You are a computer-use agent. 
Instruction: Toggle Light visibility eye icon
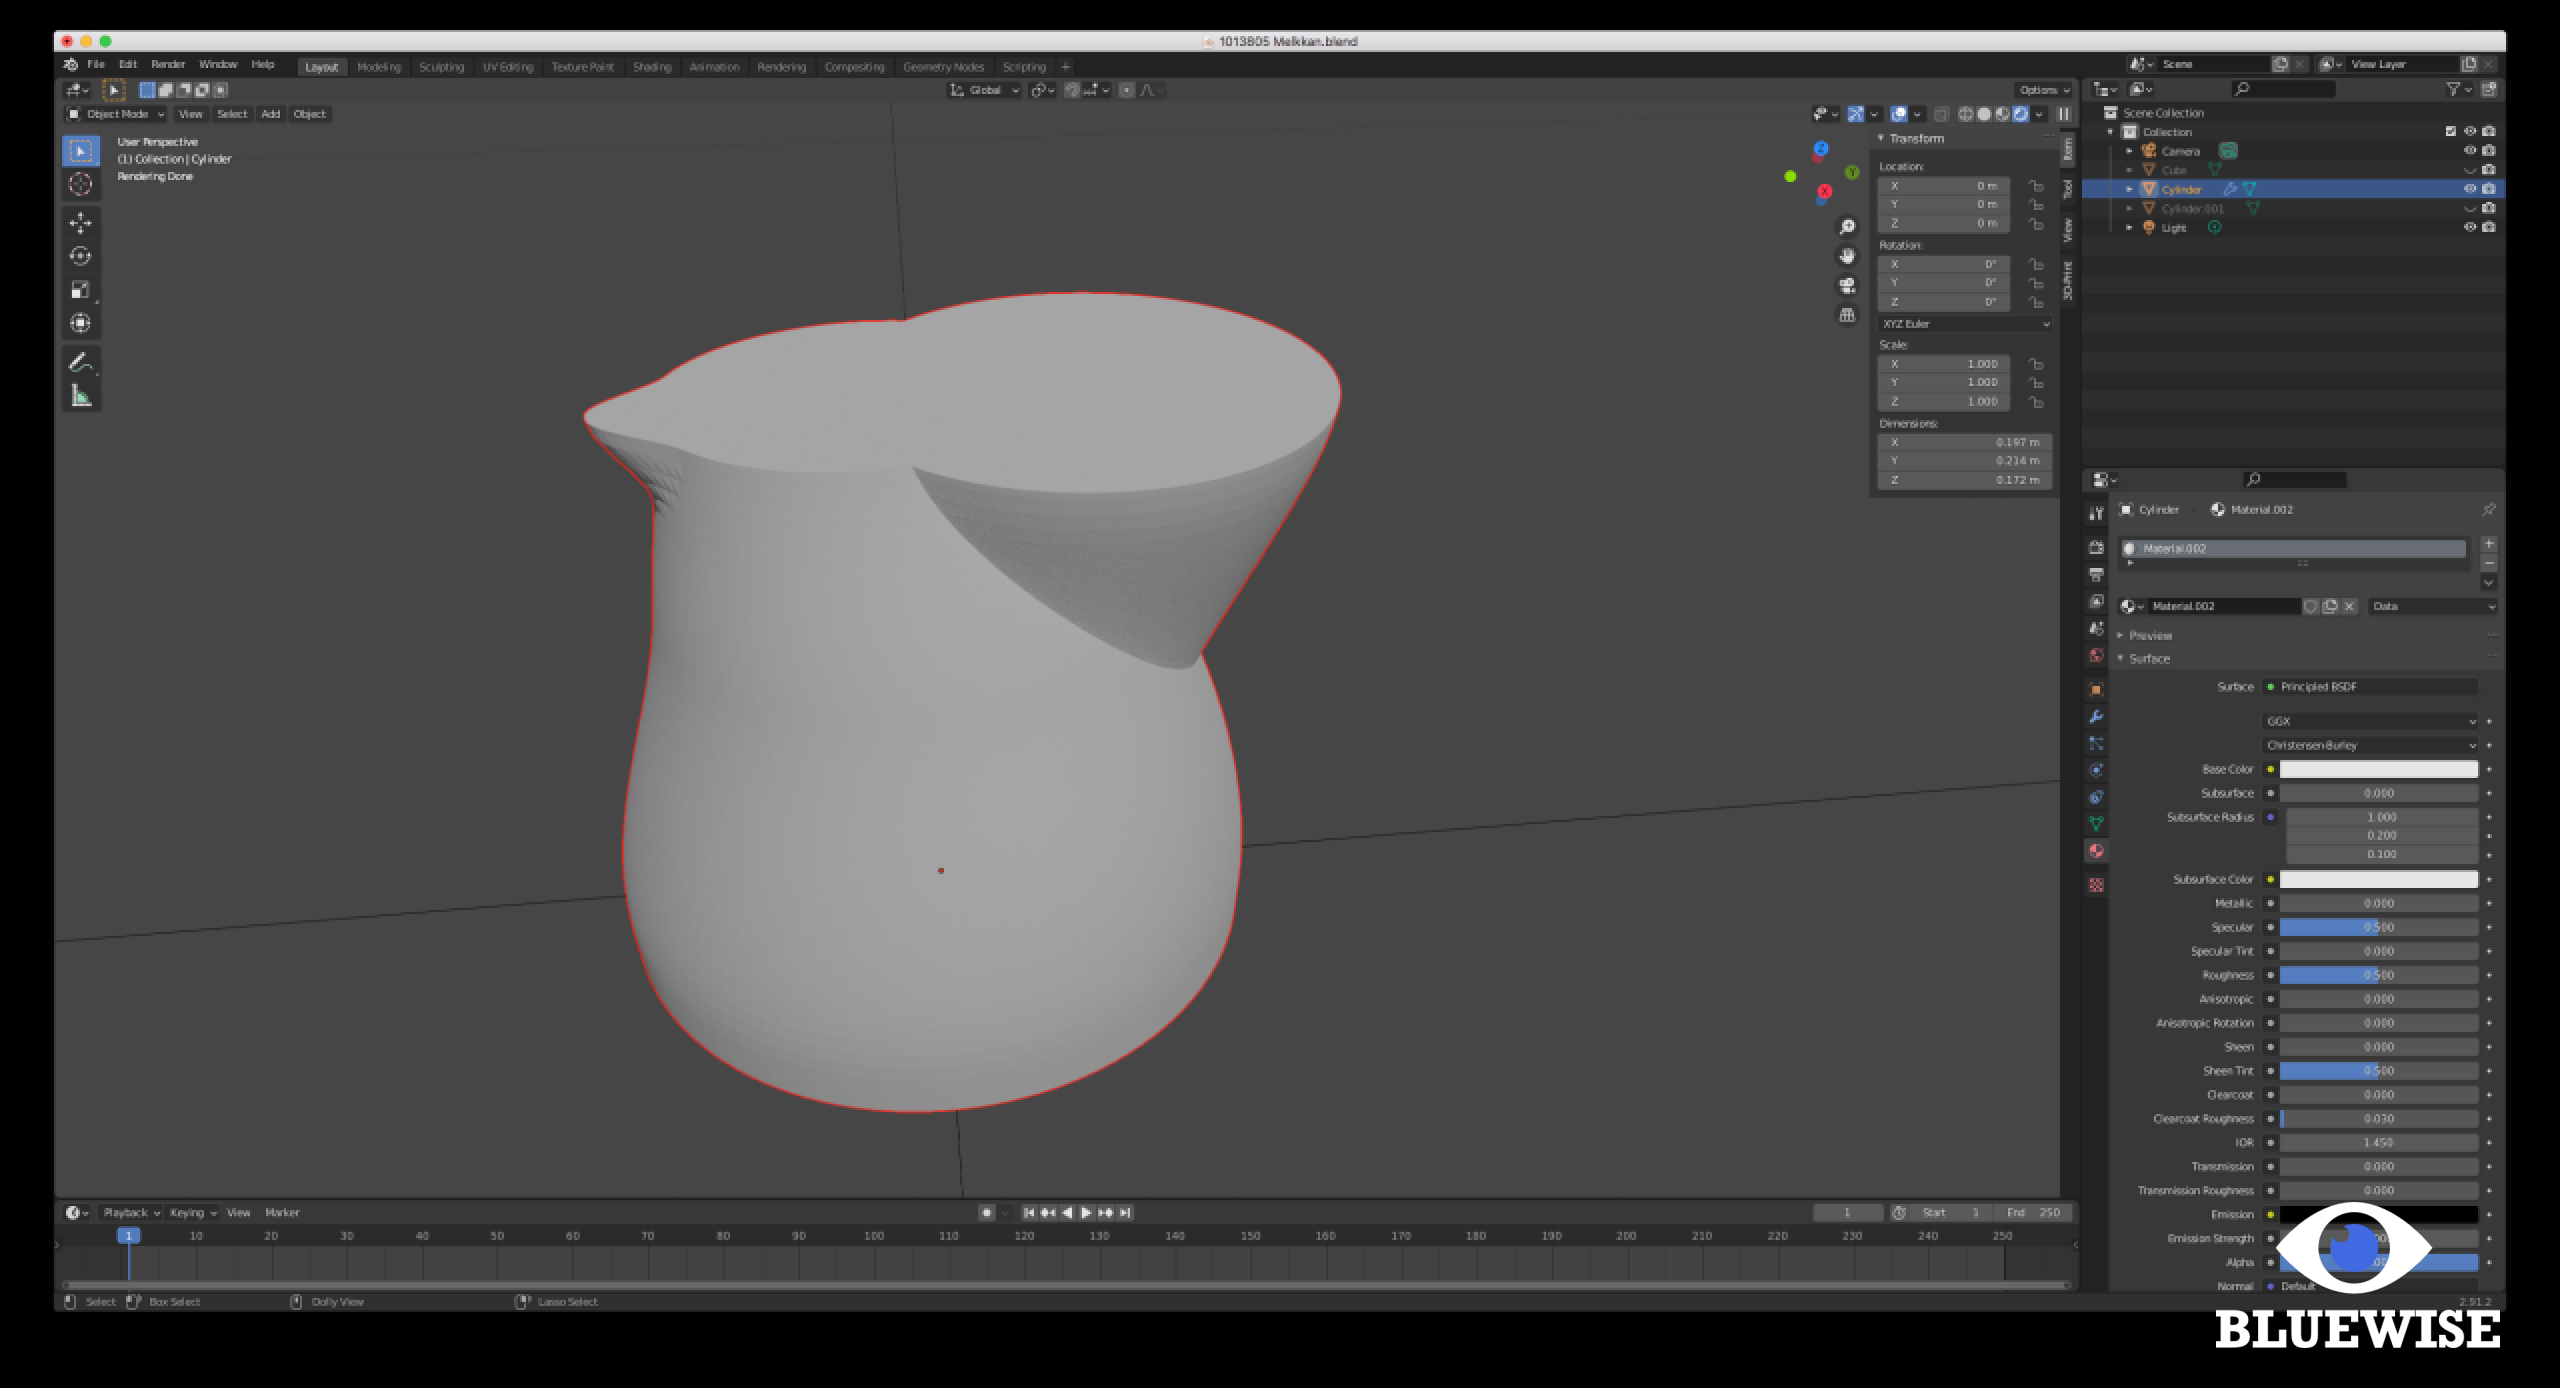coord(2469,228)
